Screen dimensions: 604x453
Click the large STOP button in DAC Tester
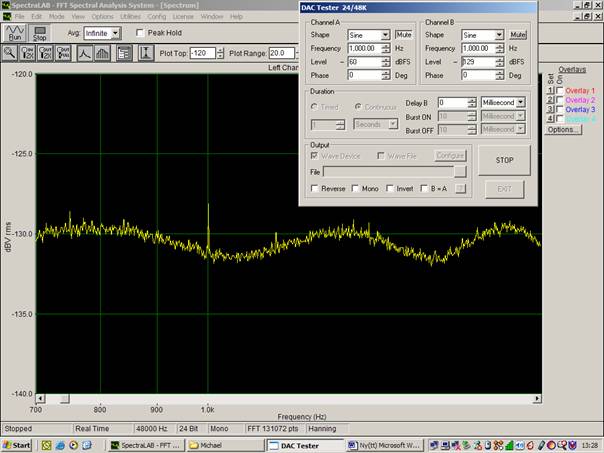(504, 160)
